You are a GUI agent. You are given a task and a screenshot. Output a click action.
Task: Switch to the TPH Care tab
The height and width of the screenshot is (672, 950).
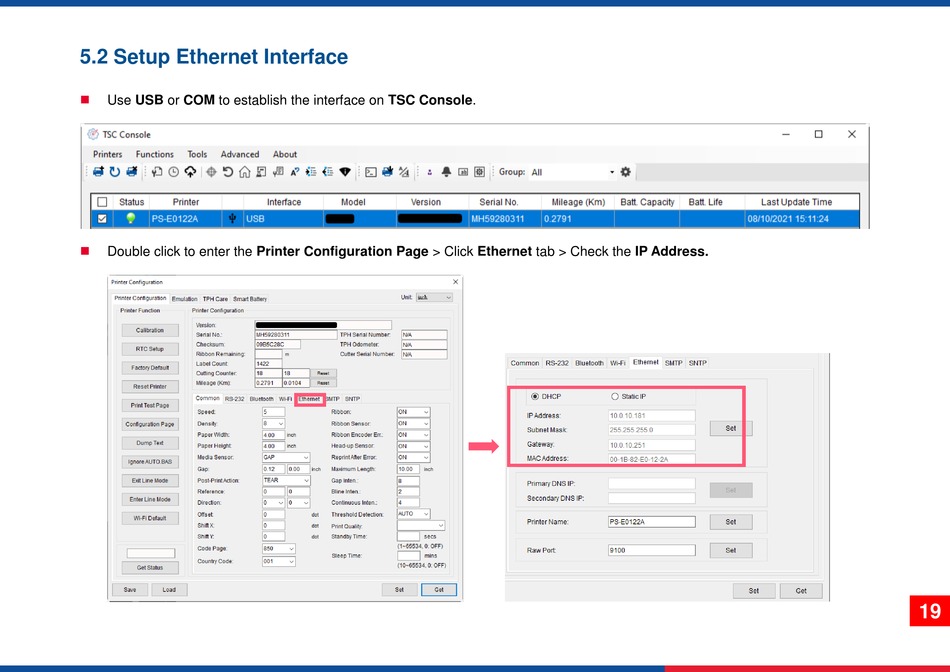click(x=215, y=299)
